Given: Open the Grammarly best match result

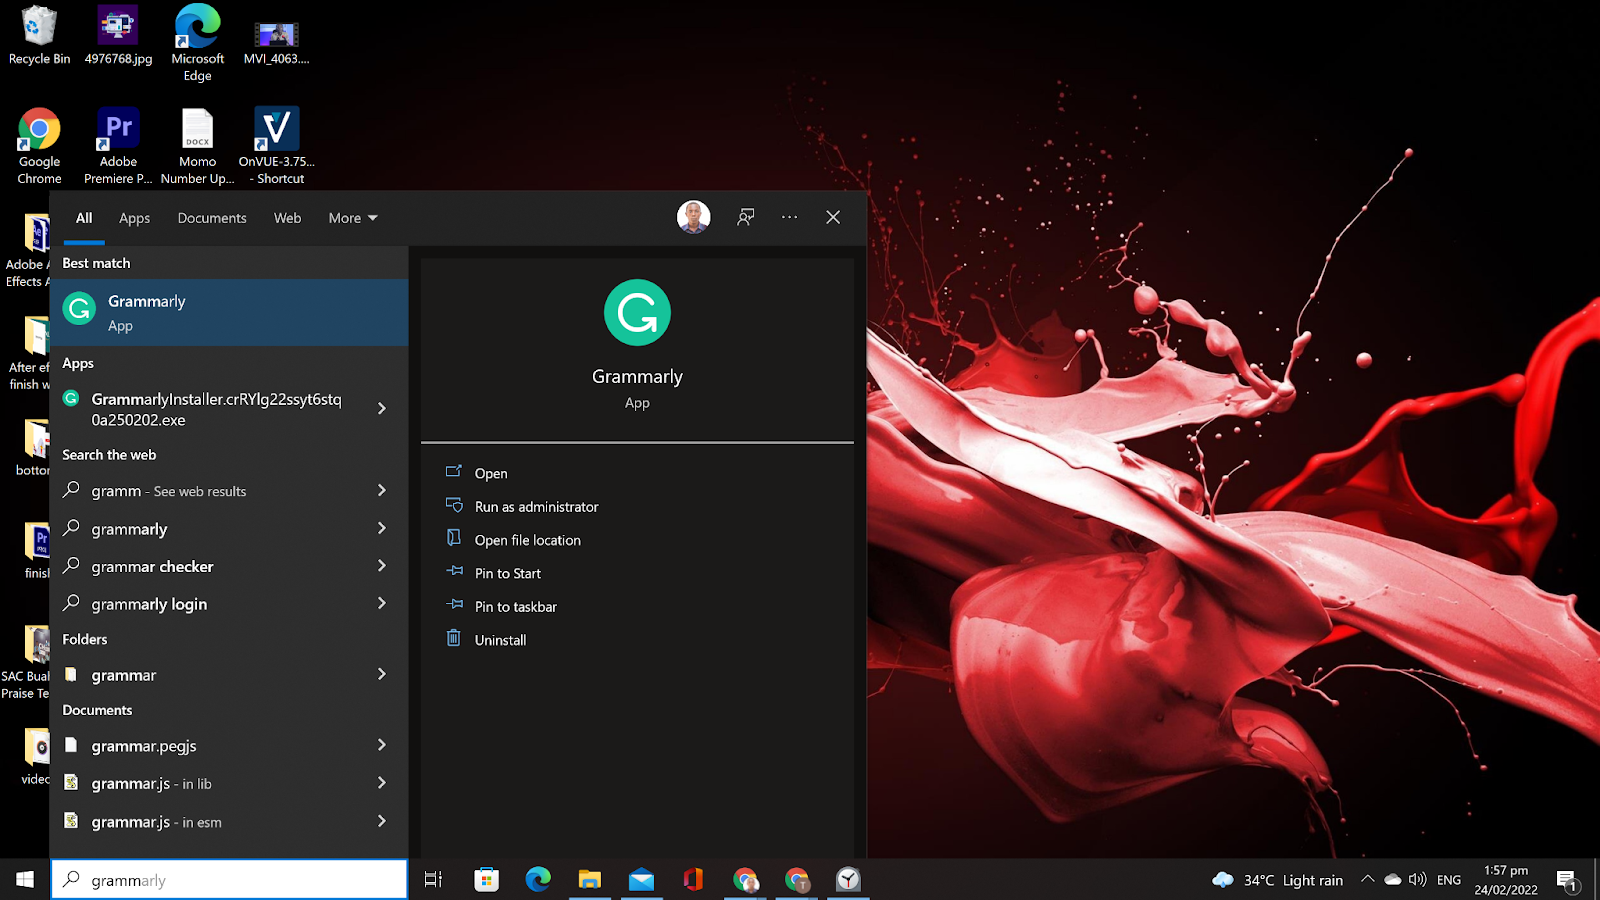Looking at the screenshot, I should tap(228, 313).
